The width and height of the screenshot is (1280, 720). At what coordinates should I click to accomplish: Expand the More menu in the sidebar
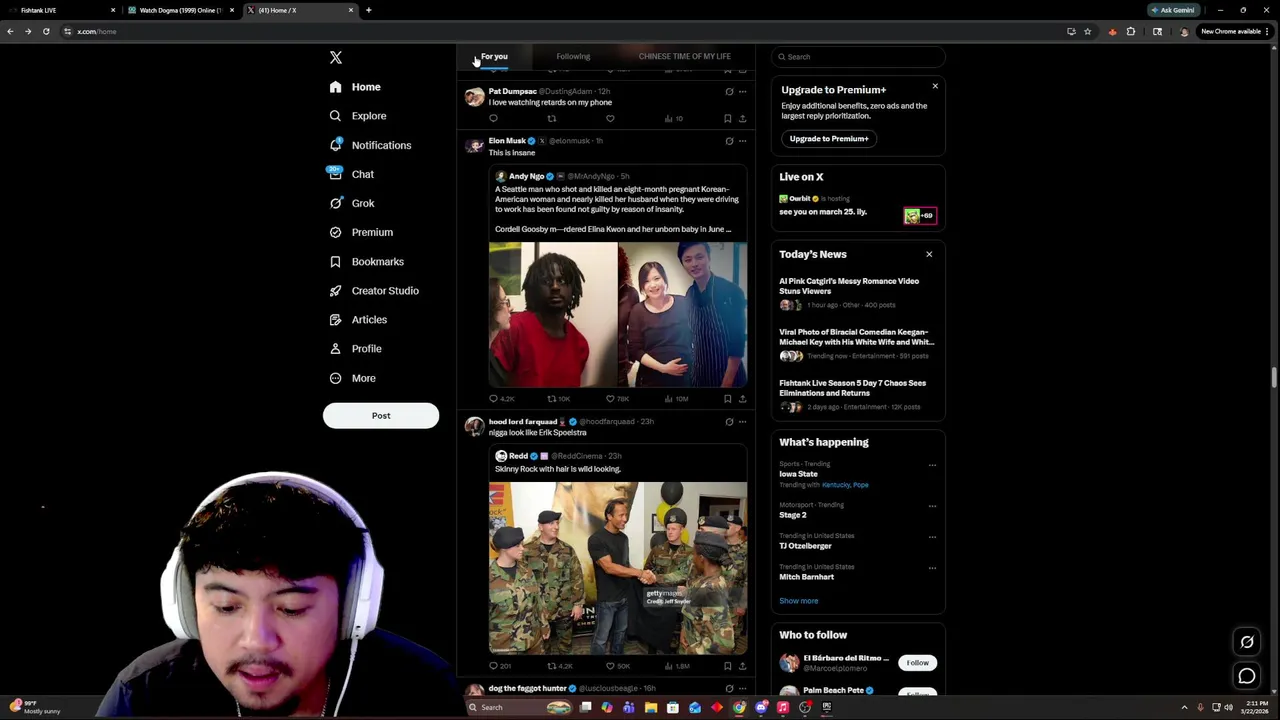click(x=352, y=378)
